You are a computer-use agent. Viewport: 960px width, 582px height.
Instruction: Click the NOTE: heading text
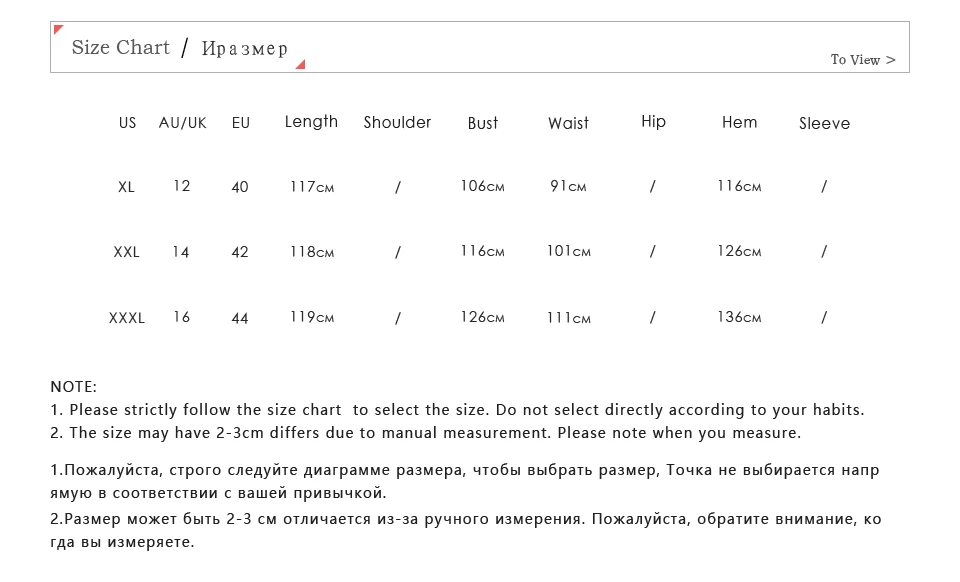point(73,387)
